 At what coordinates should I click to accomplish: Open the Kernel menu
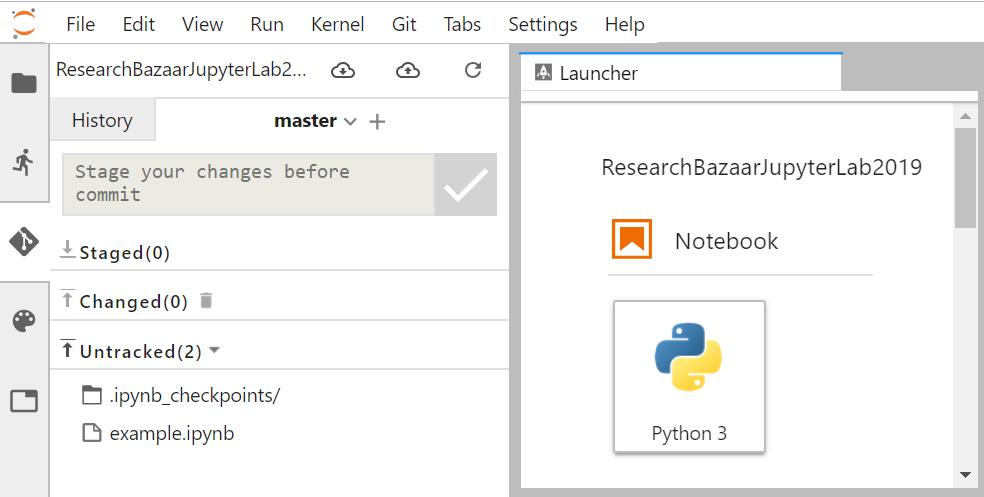(338, 24)
